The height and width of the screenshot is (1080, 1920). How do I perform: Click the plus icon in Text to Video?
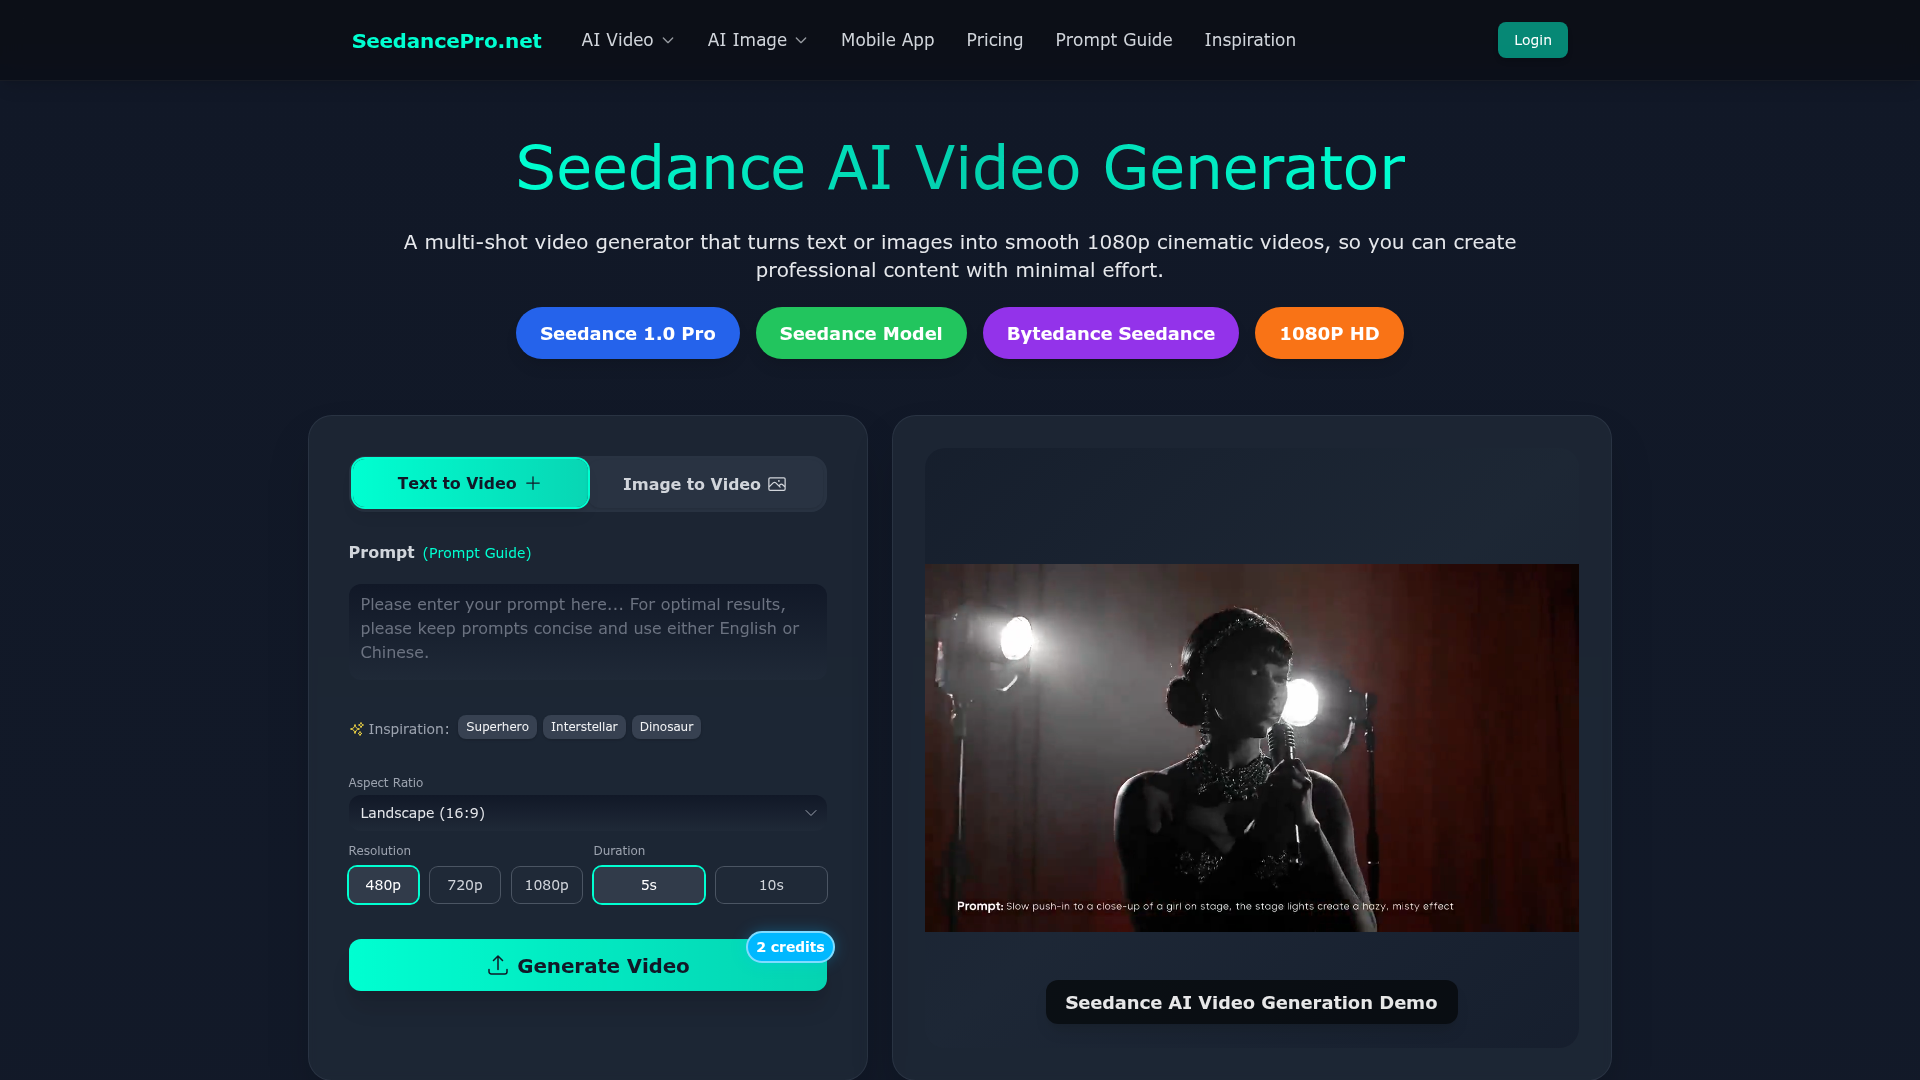(533, 483)
